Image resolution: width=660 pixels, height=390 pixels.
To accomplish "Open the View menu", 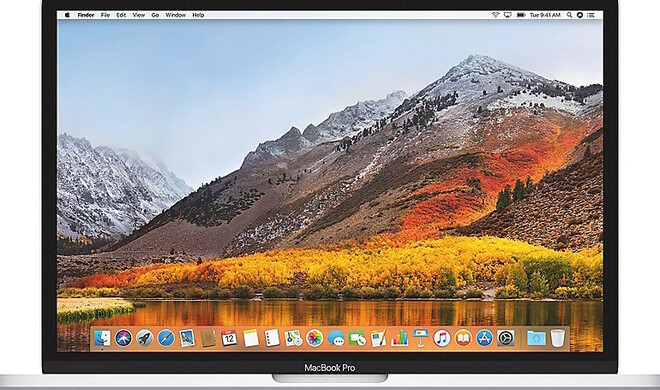I will tap(139, 15).
